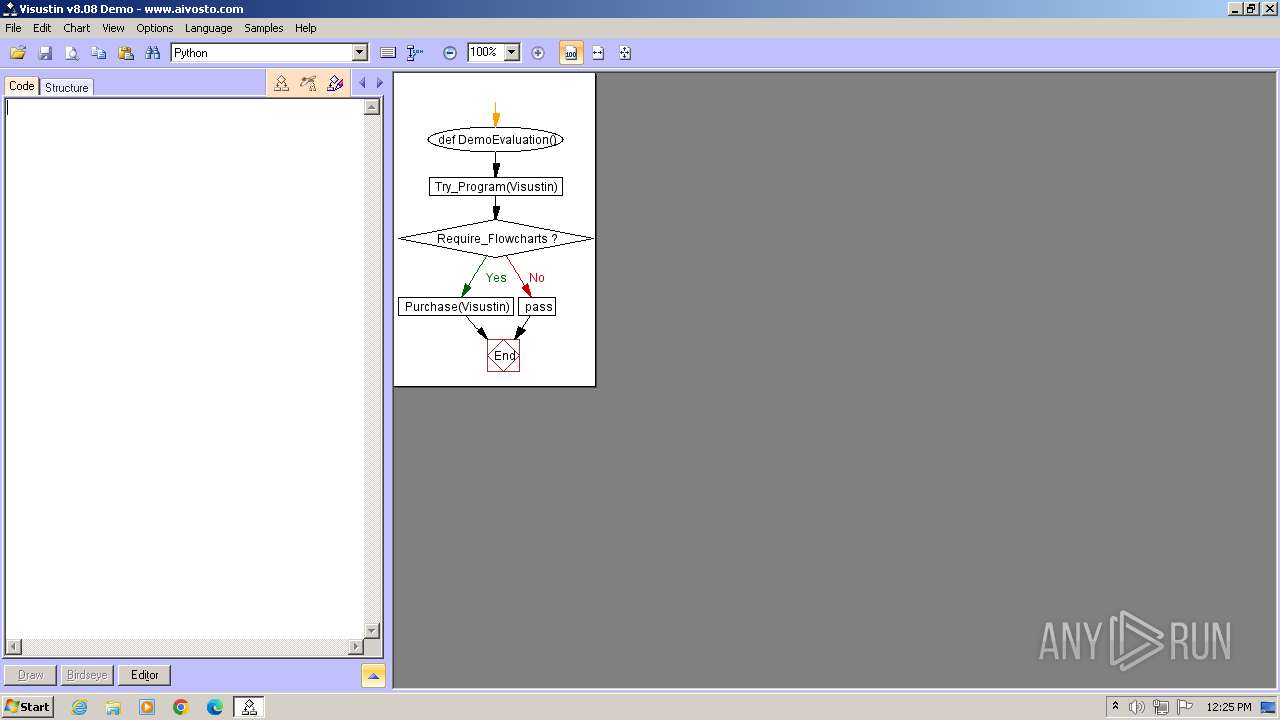Click the chart editing pencil icon
1280x720 pixels.
tap(335, 84)
